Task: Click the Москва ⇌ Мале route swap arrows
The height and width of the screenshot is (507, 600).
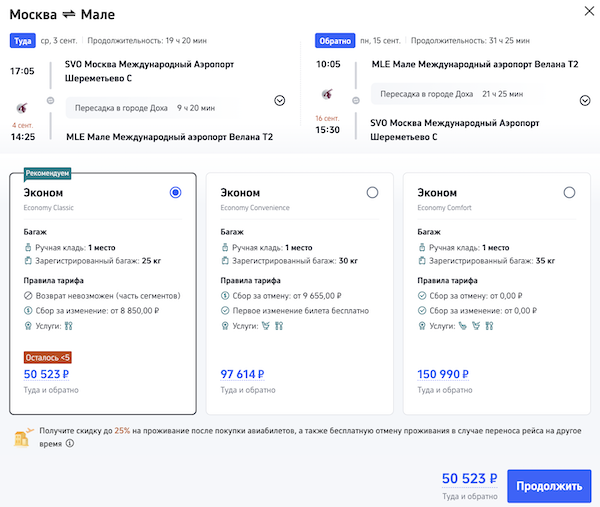Action: (x=74, y=14)
